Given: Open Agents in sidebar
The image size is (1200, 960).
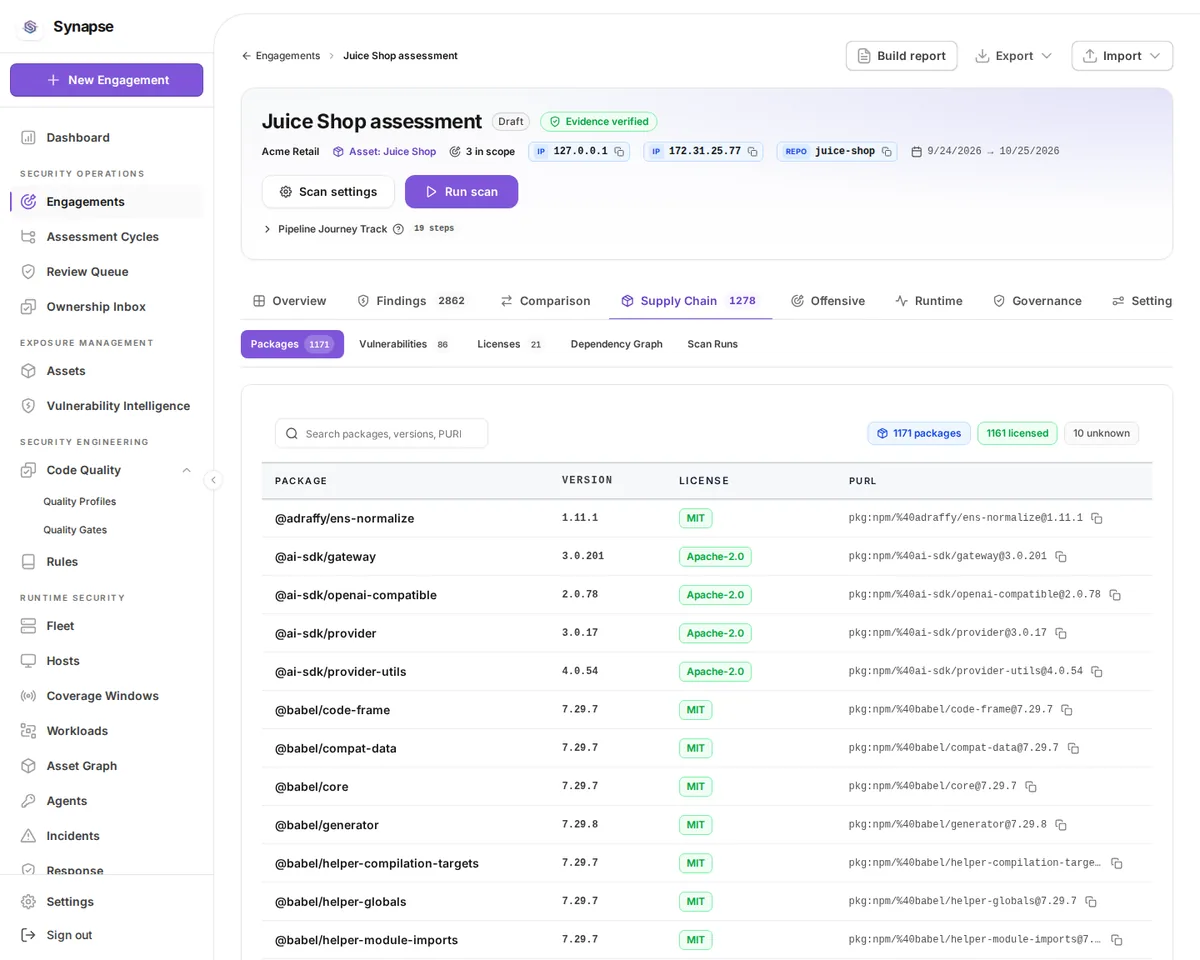Looking at the screenshot, I should pos(106,801).
